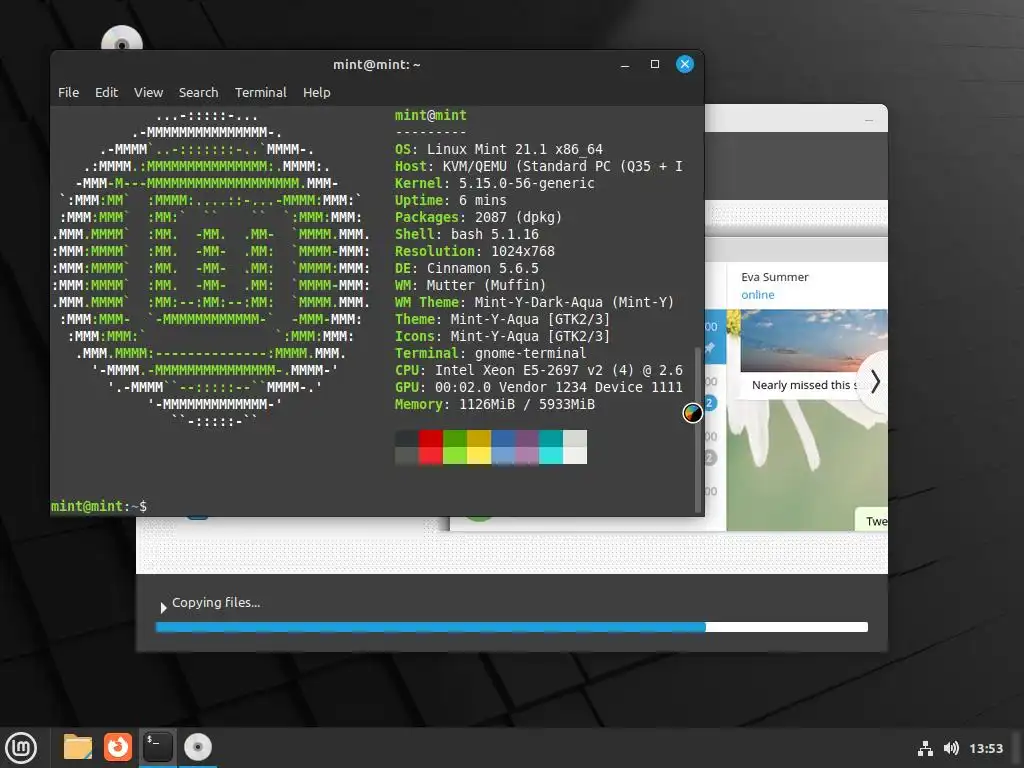Click the Uptime: 6 mins line
This screenshot has height=768, width=1024.
(x=451, y=200)
